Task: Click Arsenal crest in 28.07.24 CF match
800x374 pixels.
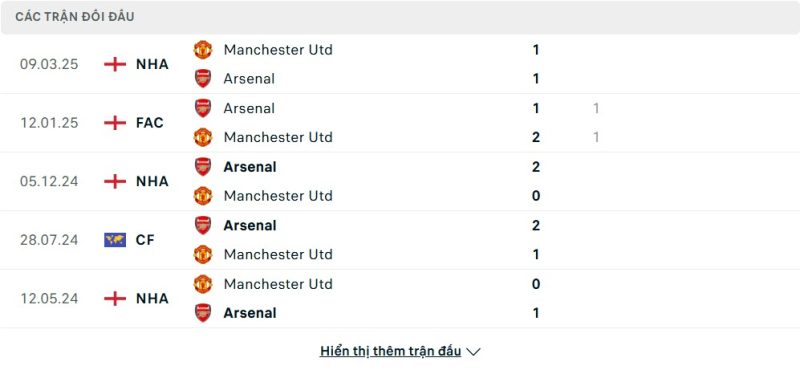Action: 203,225
